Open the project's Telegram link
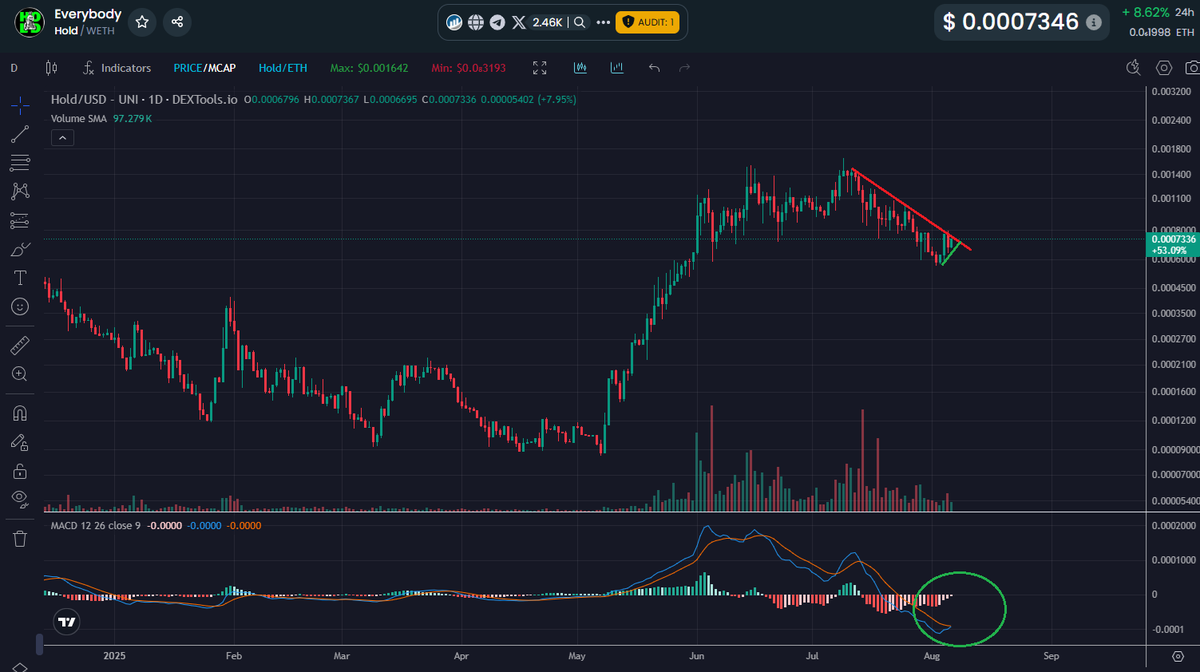 point(498,21)
